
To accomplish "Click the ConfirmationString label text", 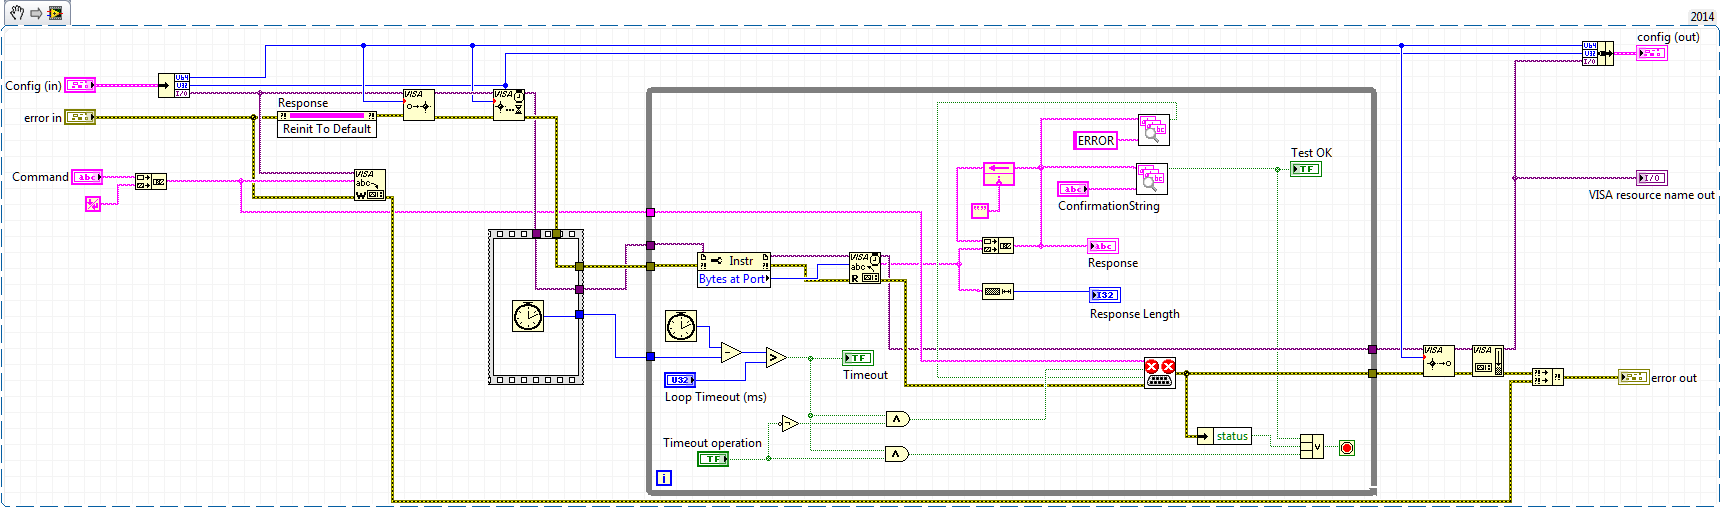I will (1109, 206).
